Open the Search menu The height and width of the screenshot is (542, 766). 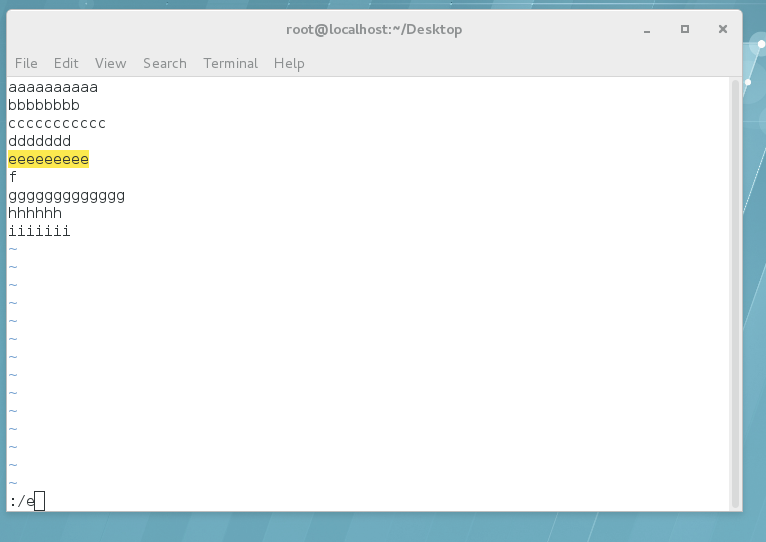pos(165,64)
